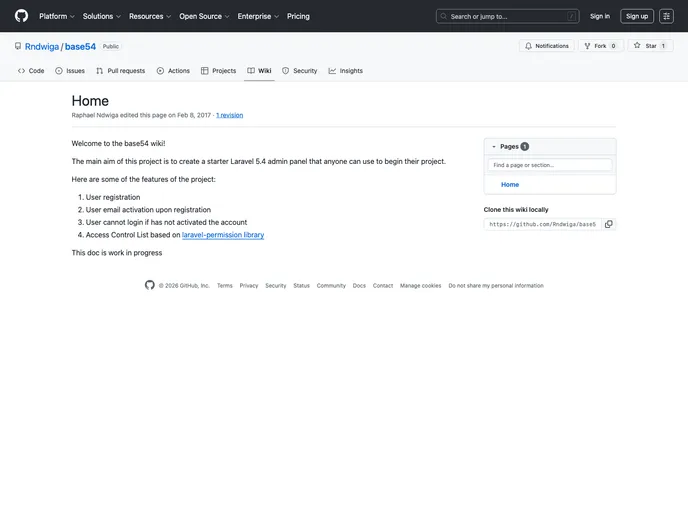This screenshot has height=512, width=688.
Task: Star the base54 repository
Action: click(650, 46)
